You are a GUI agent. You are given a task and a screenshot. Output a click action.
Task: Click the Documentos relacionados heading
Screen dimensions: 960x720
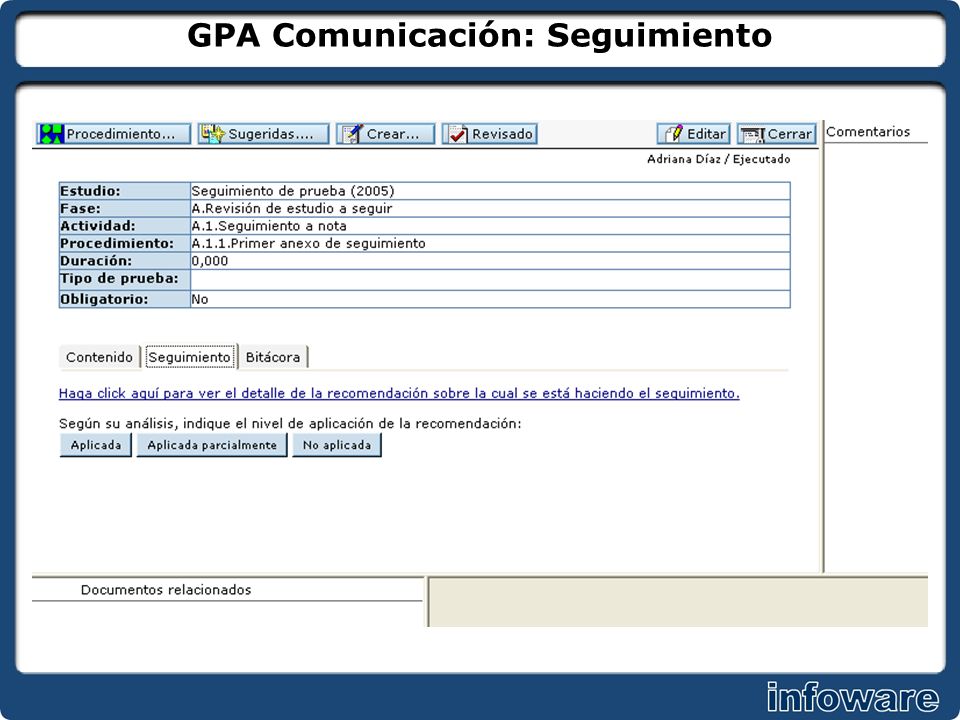pyautogui.click(x=166, y=590)
